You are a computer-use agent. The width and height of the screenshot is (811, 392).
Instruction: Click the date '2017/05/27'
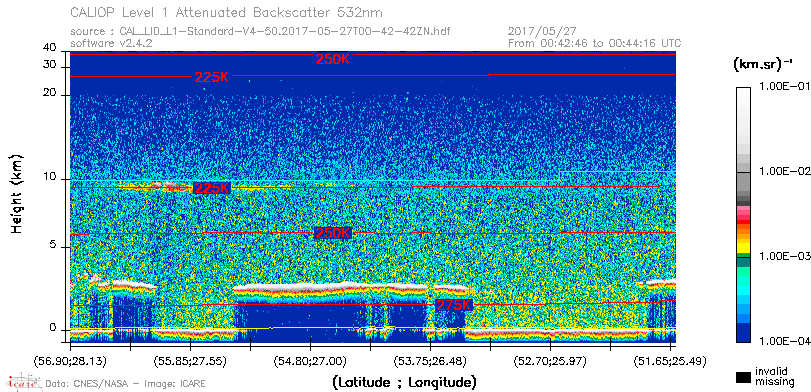click(542, 32)
